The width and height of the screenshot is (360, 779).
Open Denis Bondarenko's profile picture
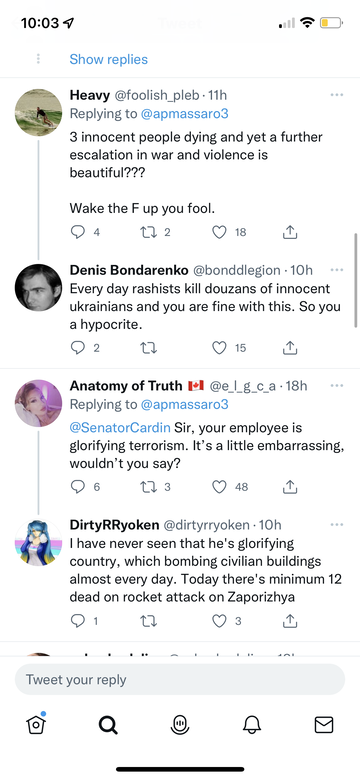tap(38, 287)
